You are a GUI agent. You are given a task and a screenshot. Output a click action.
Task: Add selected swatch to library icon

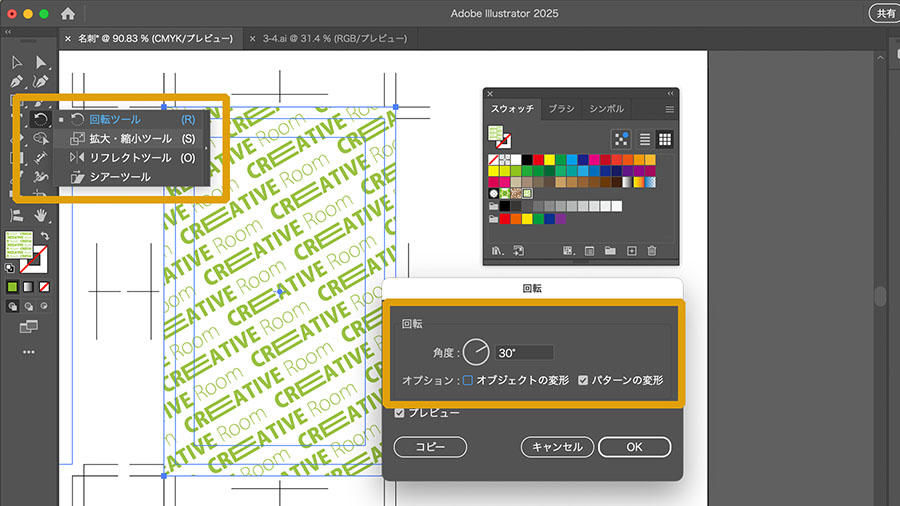(x=518, y=251)
